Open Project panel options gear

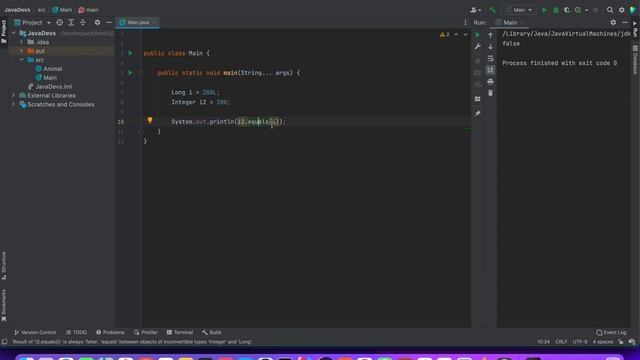tap(97, 22)
